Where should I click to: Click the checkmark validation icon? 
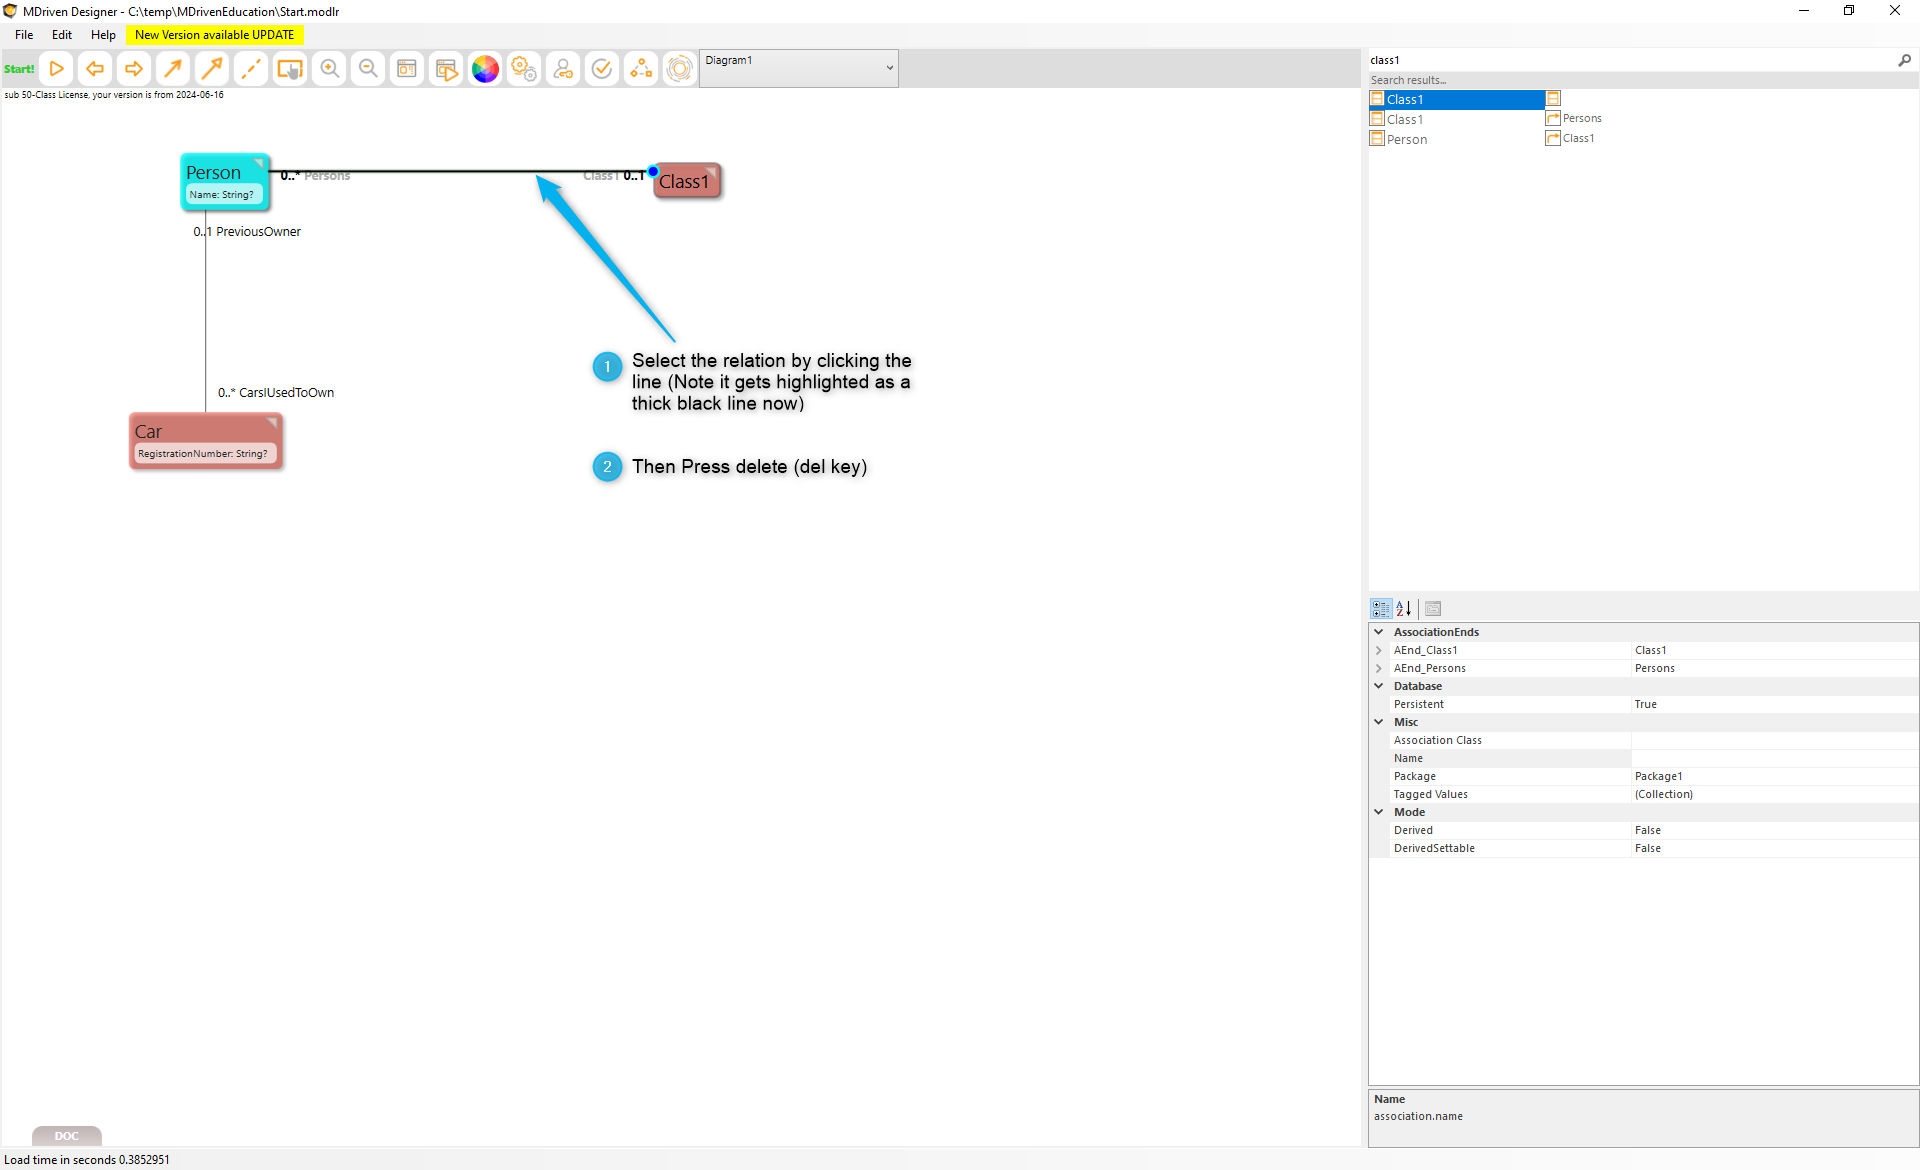(602, 69)
